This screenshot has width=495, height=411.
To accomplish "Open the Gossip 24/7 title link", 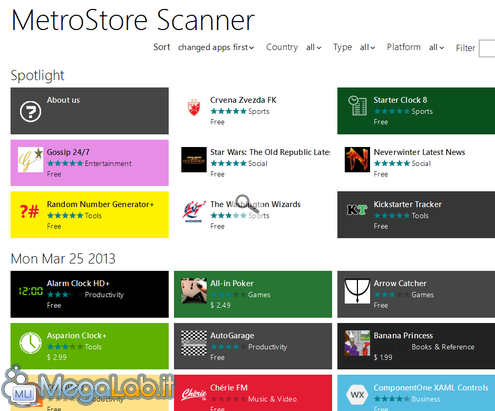I will [x=68, y=152].
